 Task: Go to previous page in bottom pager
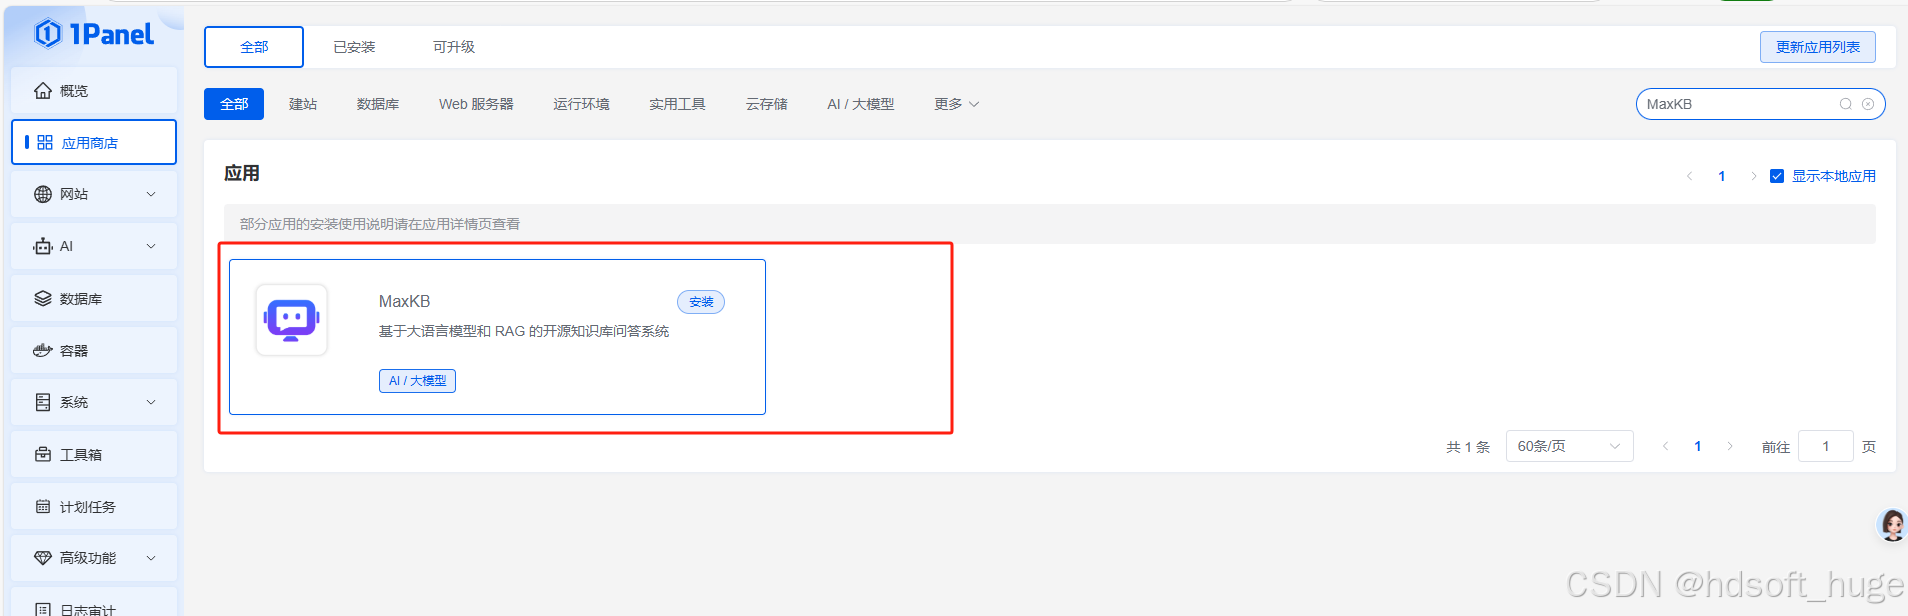pyautogui.click(x=1666, y=446)
